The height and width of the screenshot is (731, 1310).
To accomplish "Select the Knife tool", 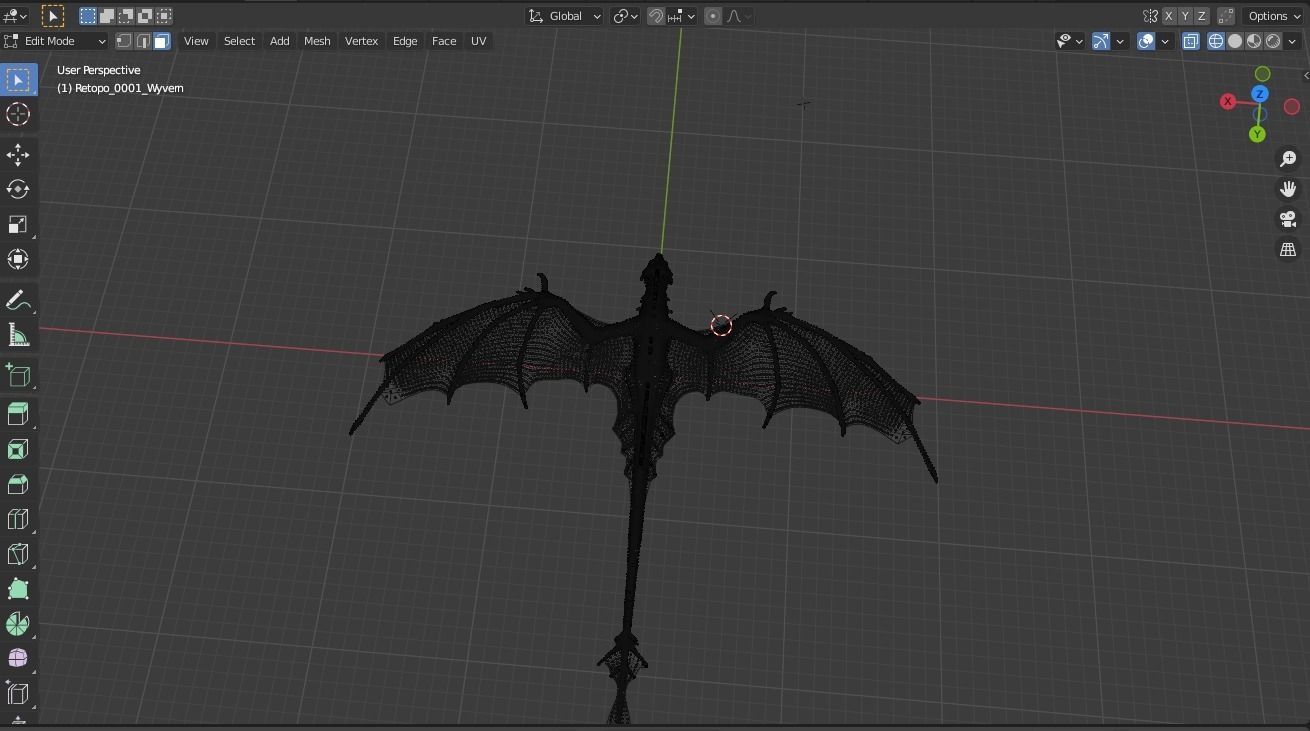I will [18, 554].
